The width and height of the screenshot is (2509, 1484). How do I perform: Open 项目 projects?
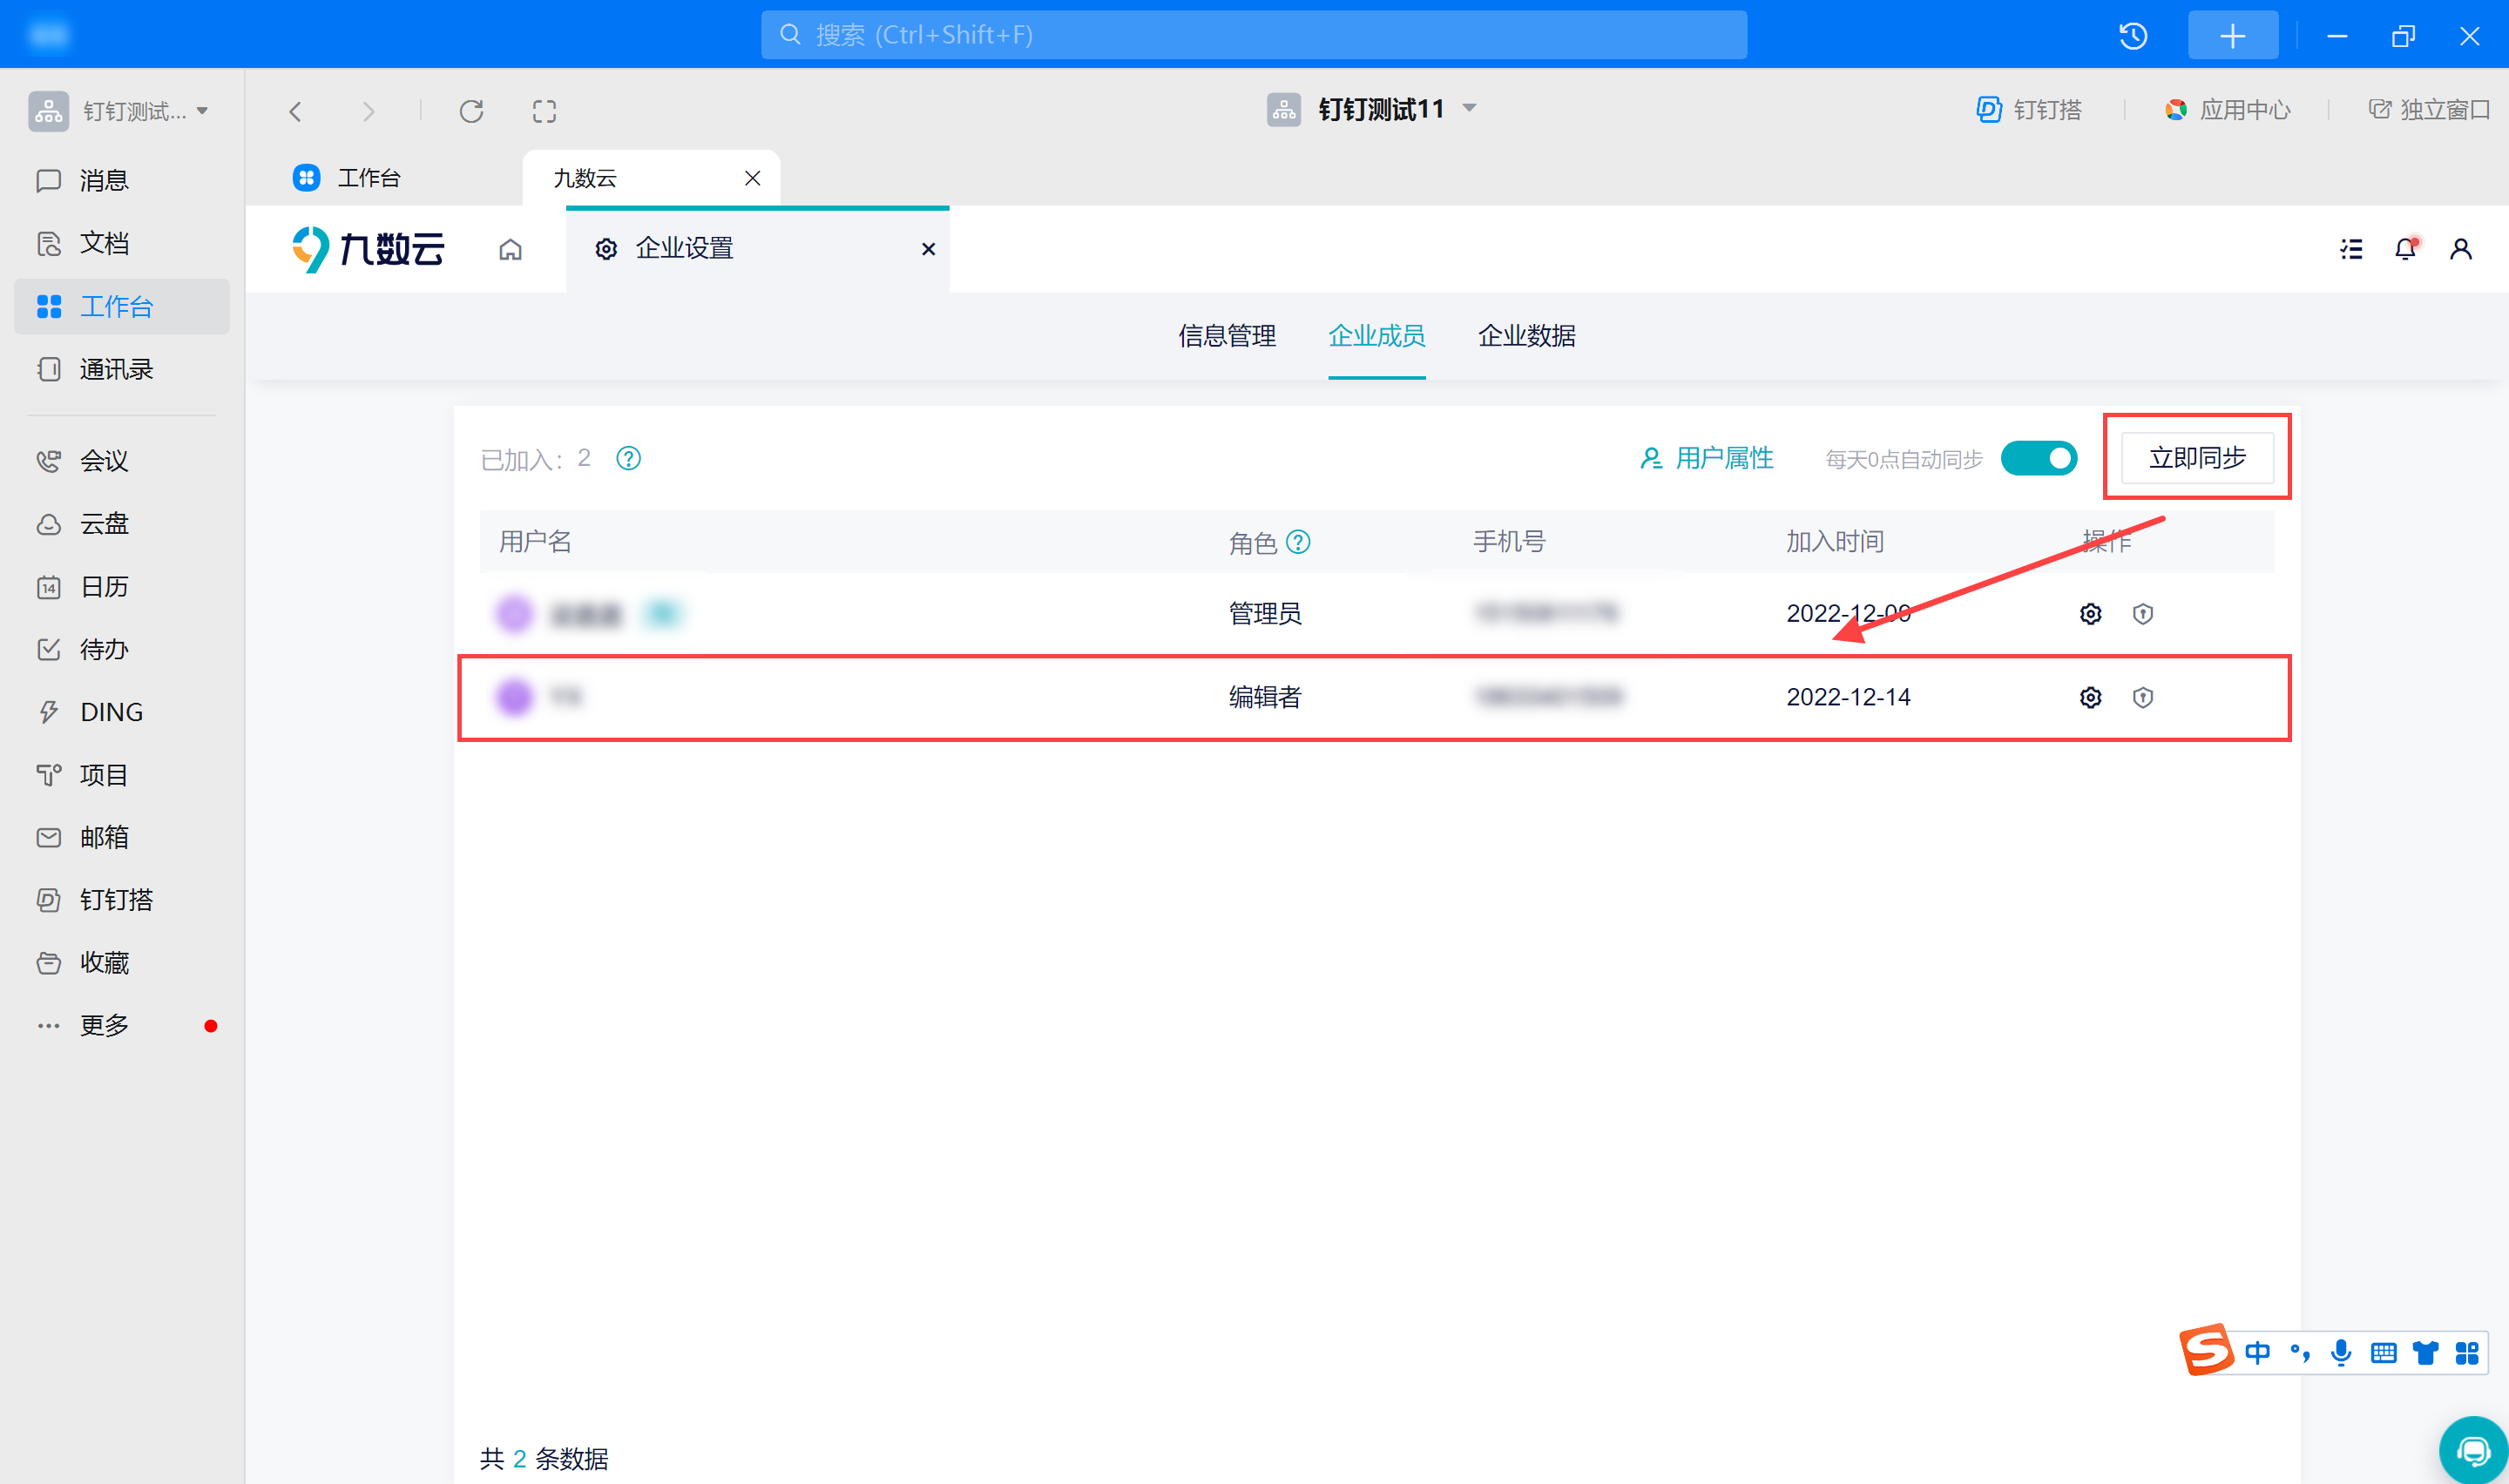click(103, 775)
